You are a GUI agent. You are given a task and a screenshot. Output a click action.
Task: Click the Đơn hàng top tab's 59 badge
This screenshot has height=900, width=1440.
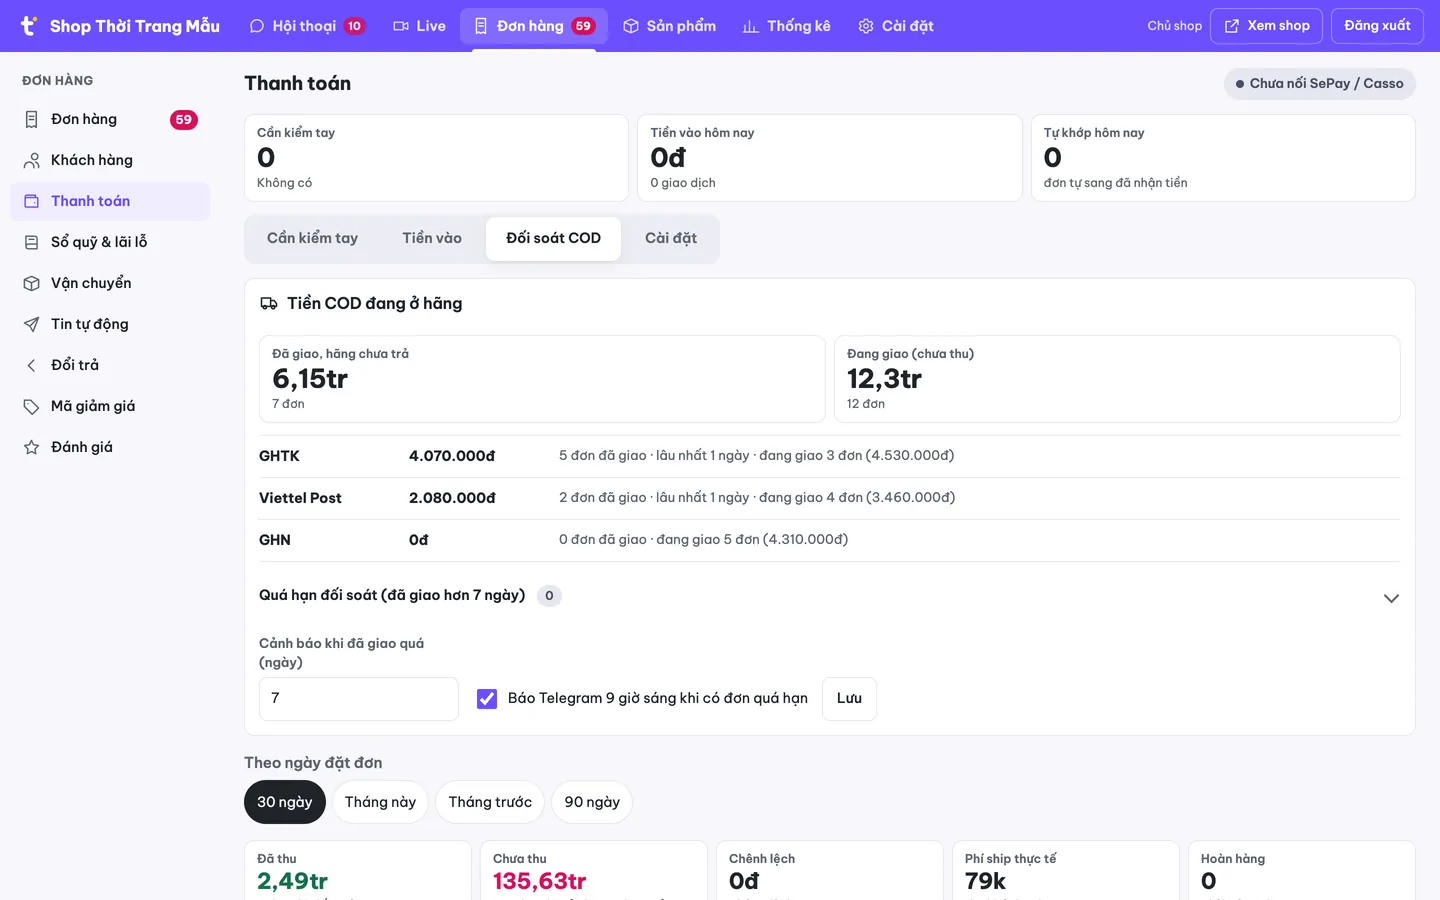tap(583, 26)
